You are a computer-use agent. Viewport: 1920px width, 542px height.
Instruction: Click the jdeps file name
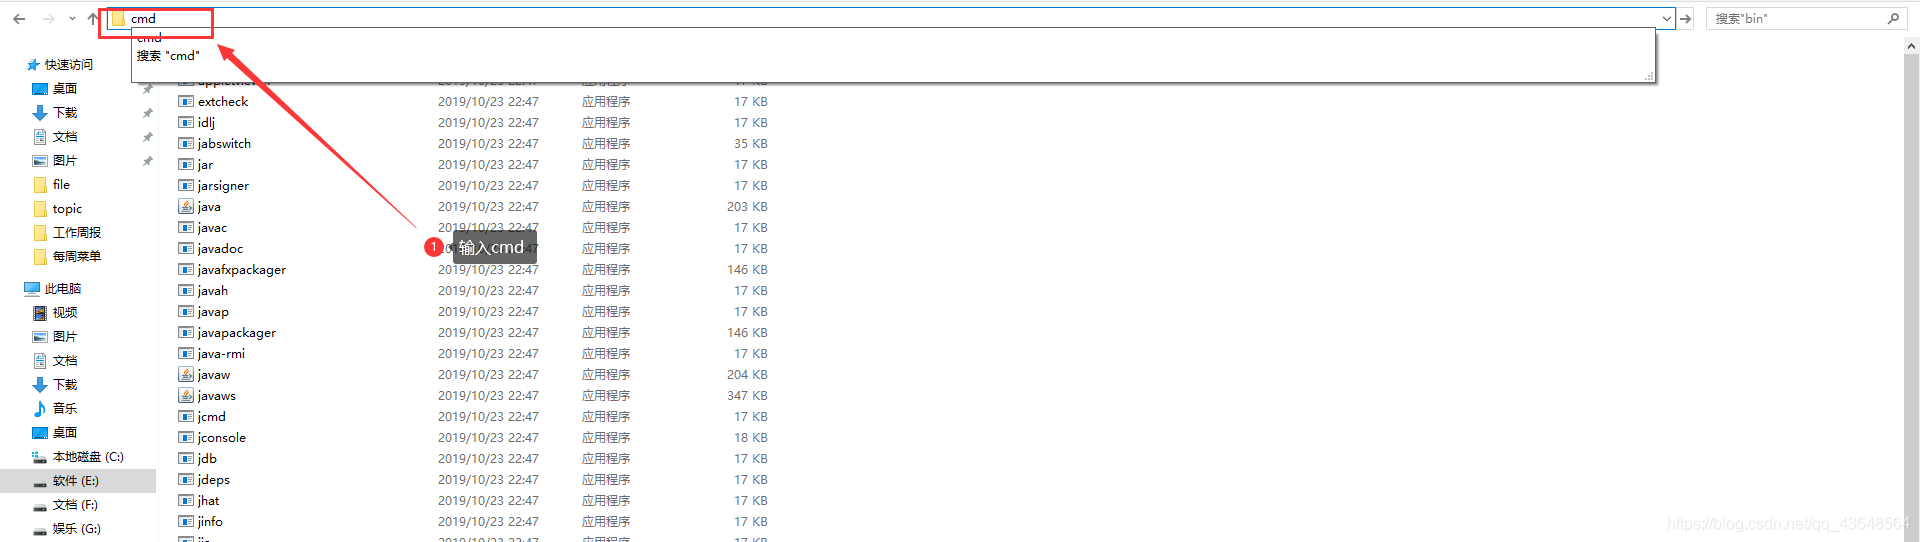(214, 480)
